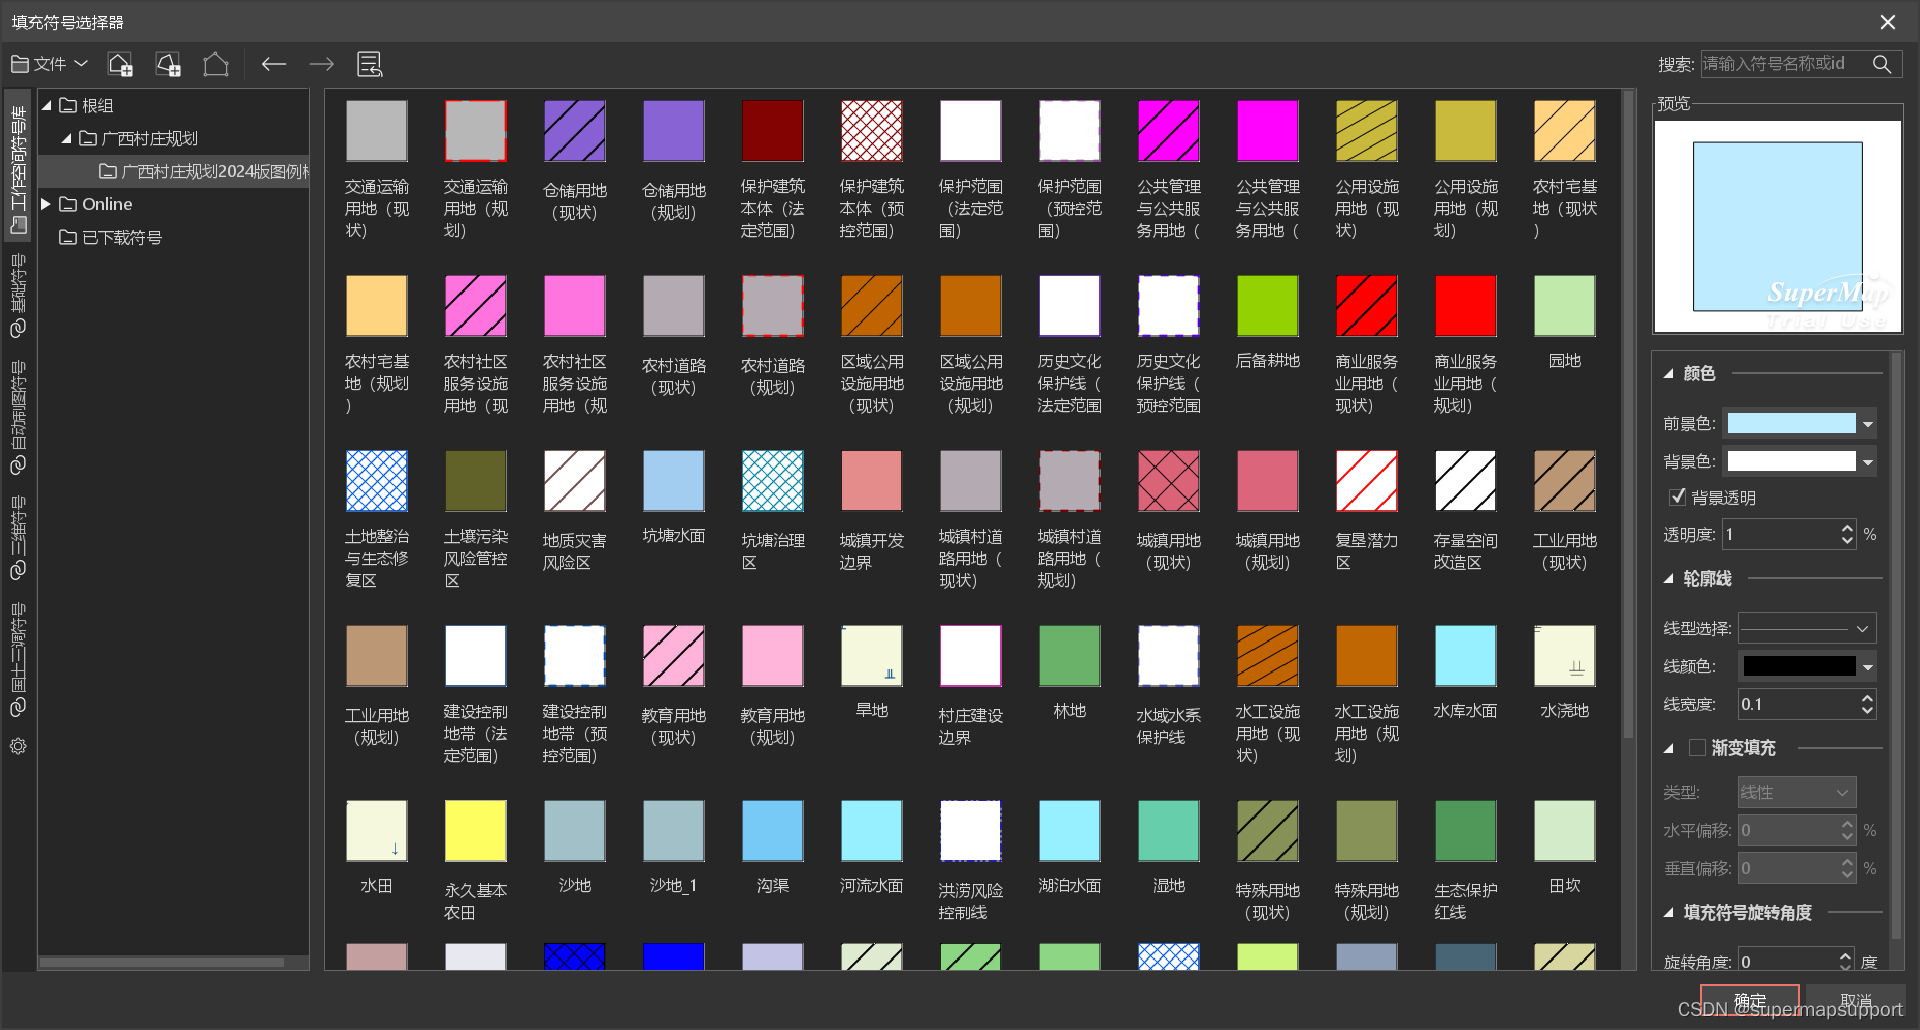Collapse the 填充符号旋转角度 section
Image resolution: width=1920 pixels, height=1030 pixels.
click(1668, 913)
